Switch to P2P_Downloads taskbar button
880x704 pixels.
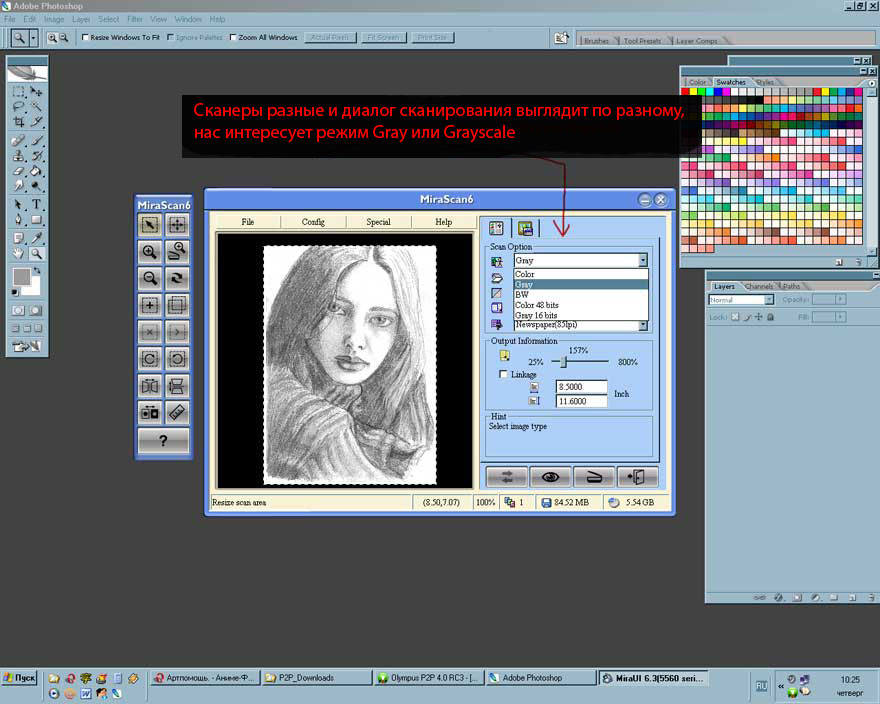317,678
